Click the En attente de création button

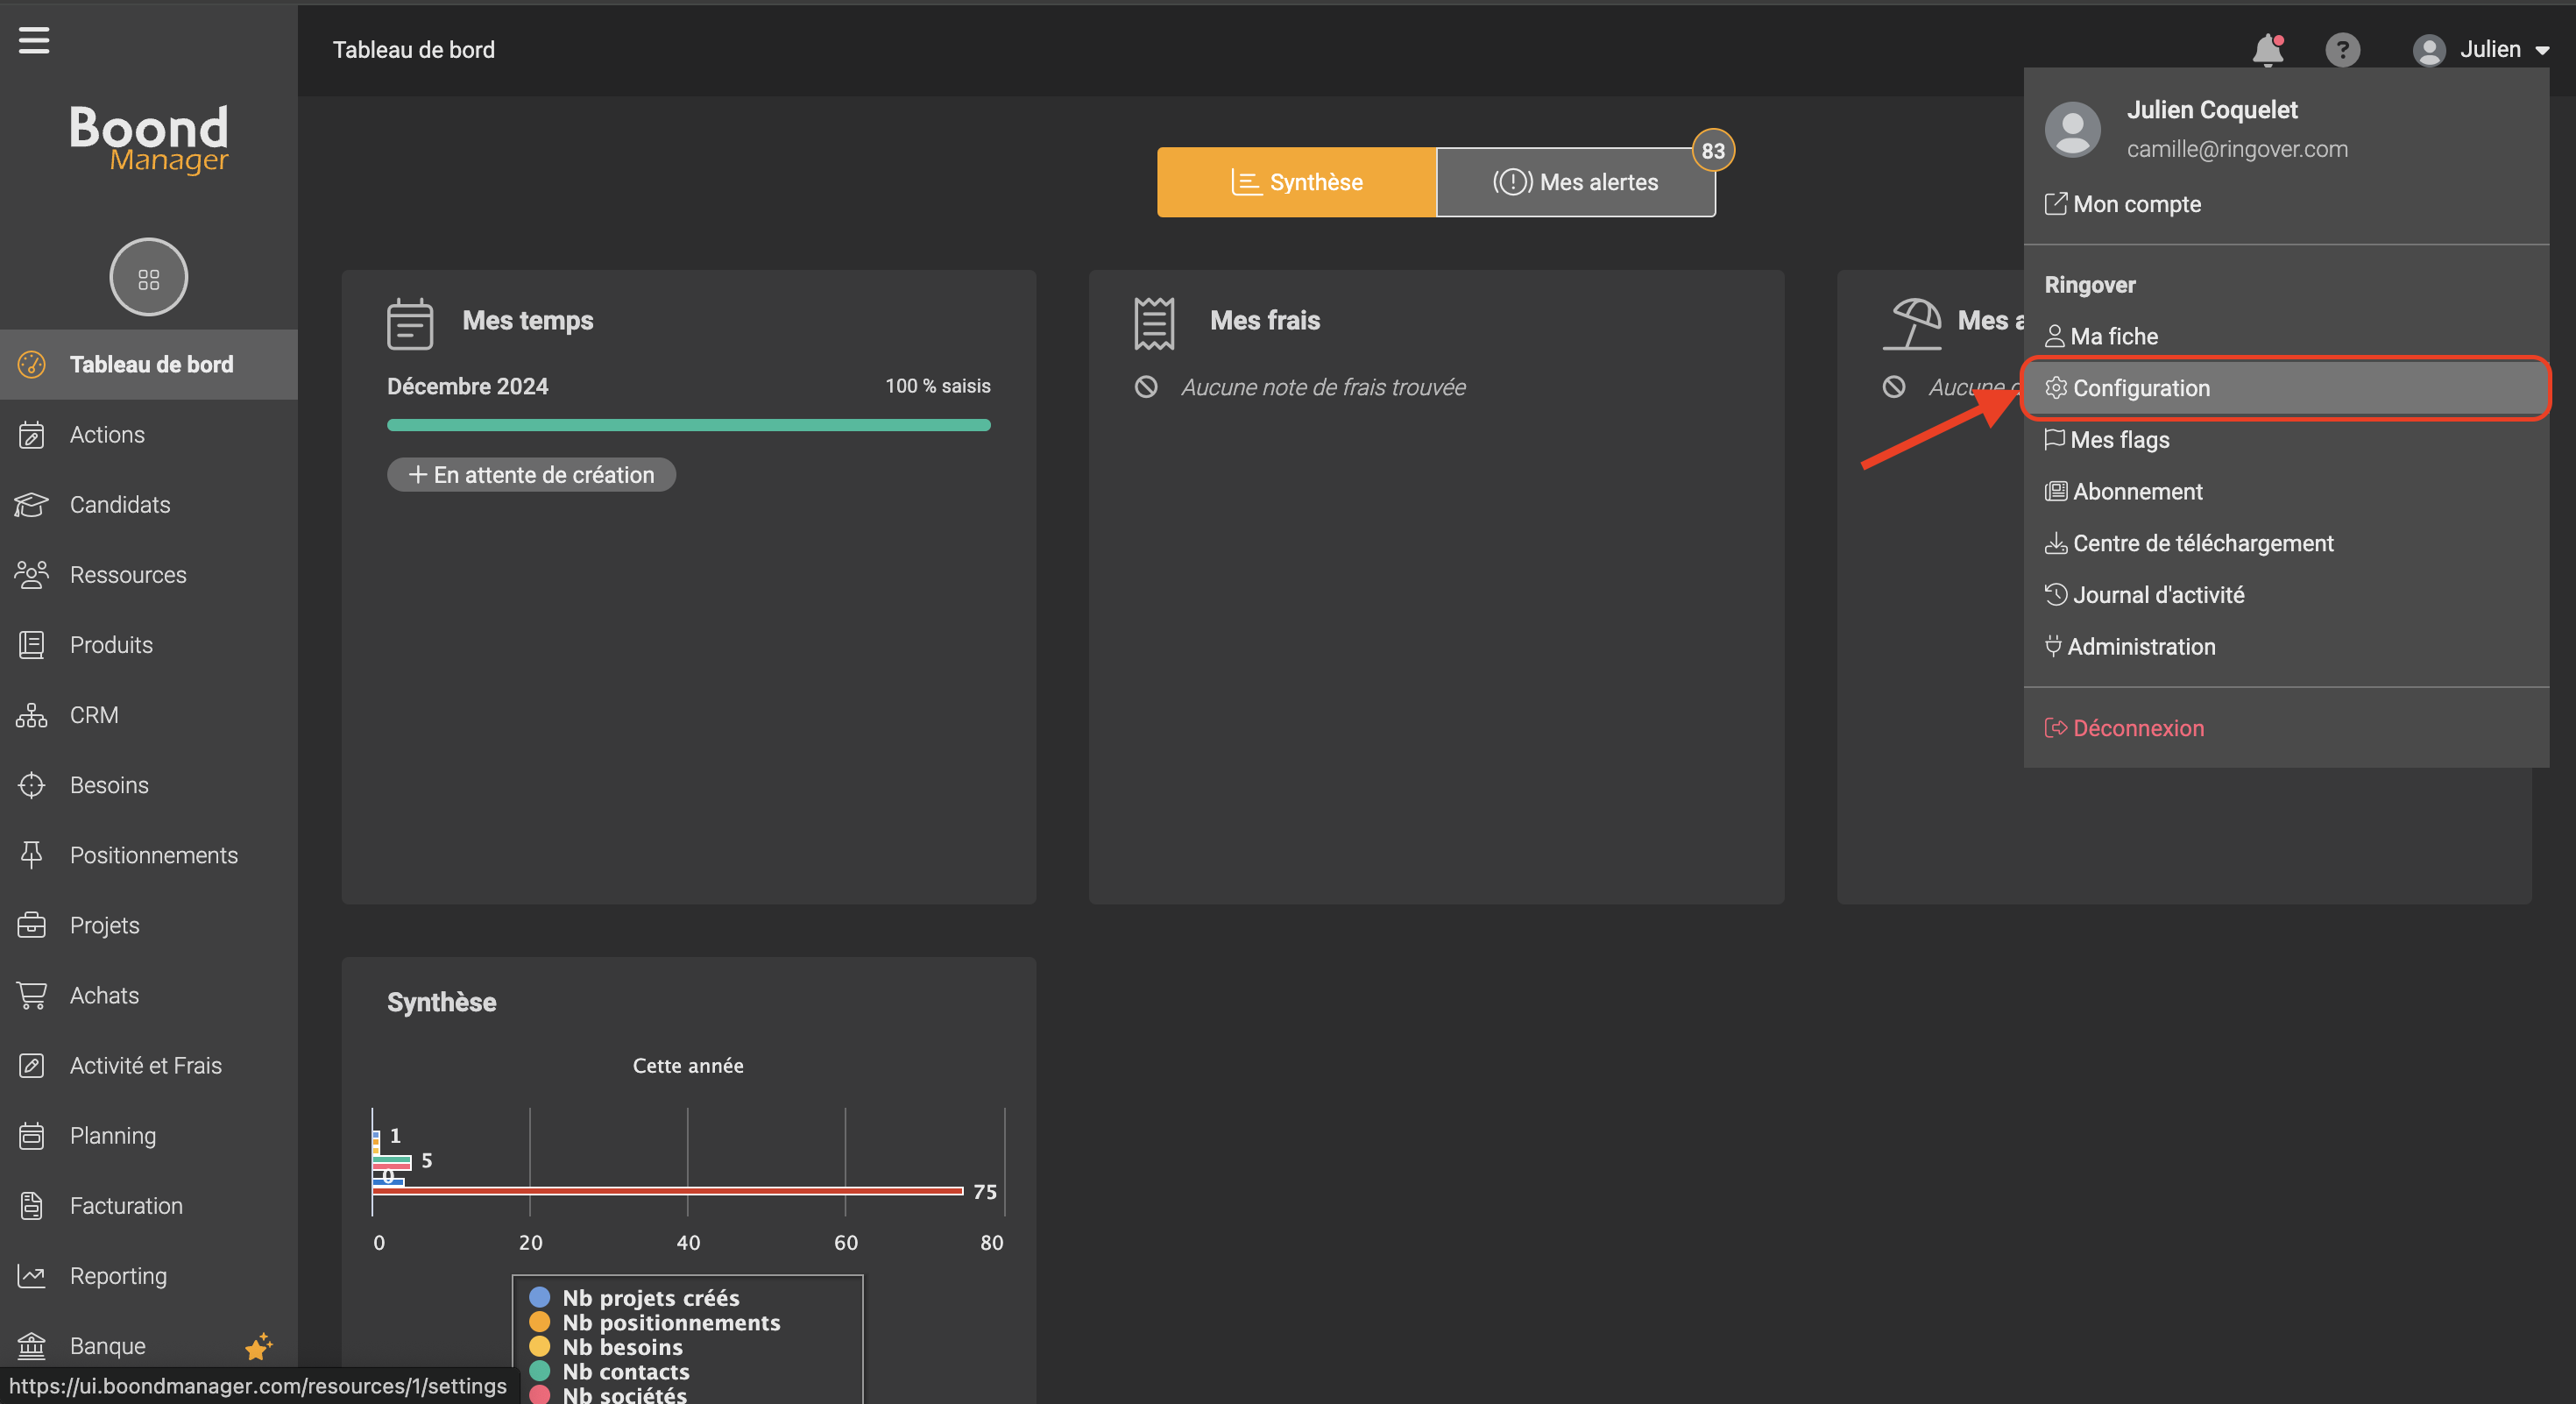[x=530, y=474]
